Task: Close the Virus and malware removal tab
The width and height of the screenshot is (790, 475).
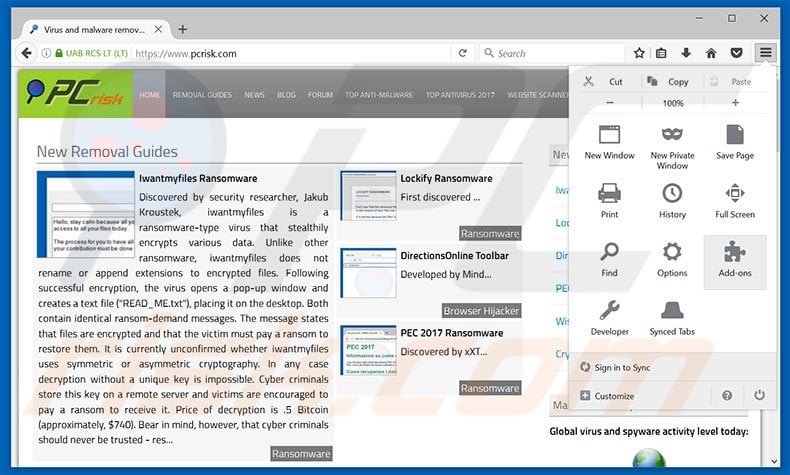Action: click(x=158, y=29)
